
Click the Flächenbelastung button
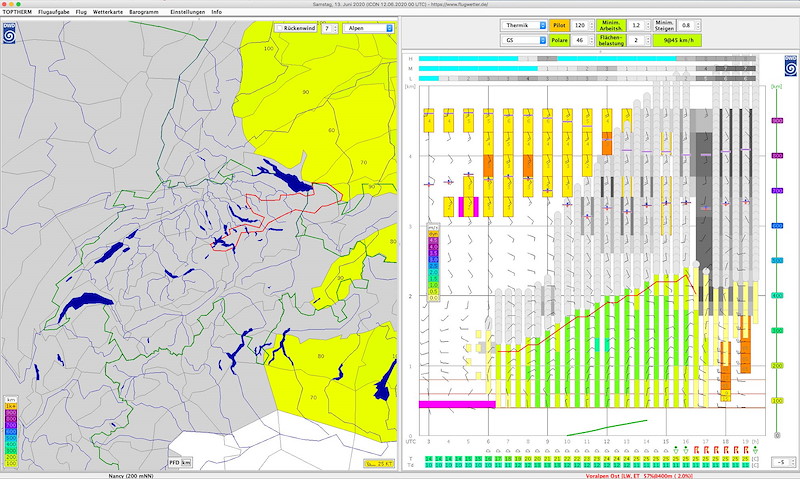[612, 40]
